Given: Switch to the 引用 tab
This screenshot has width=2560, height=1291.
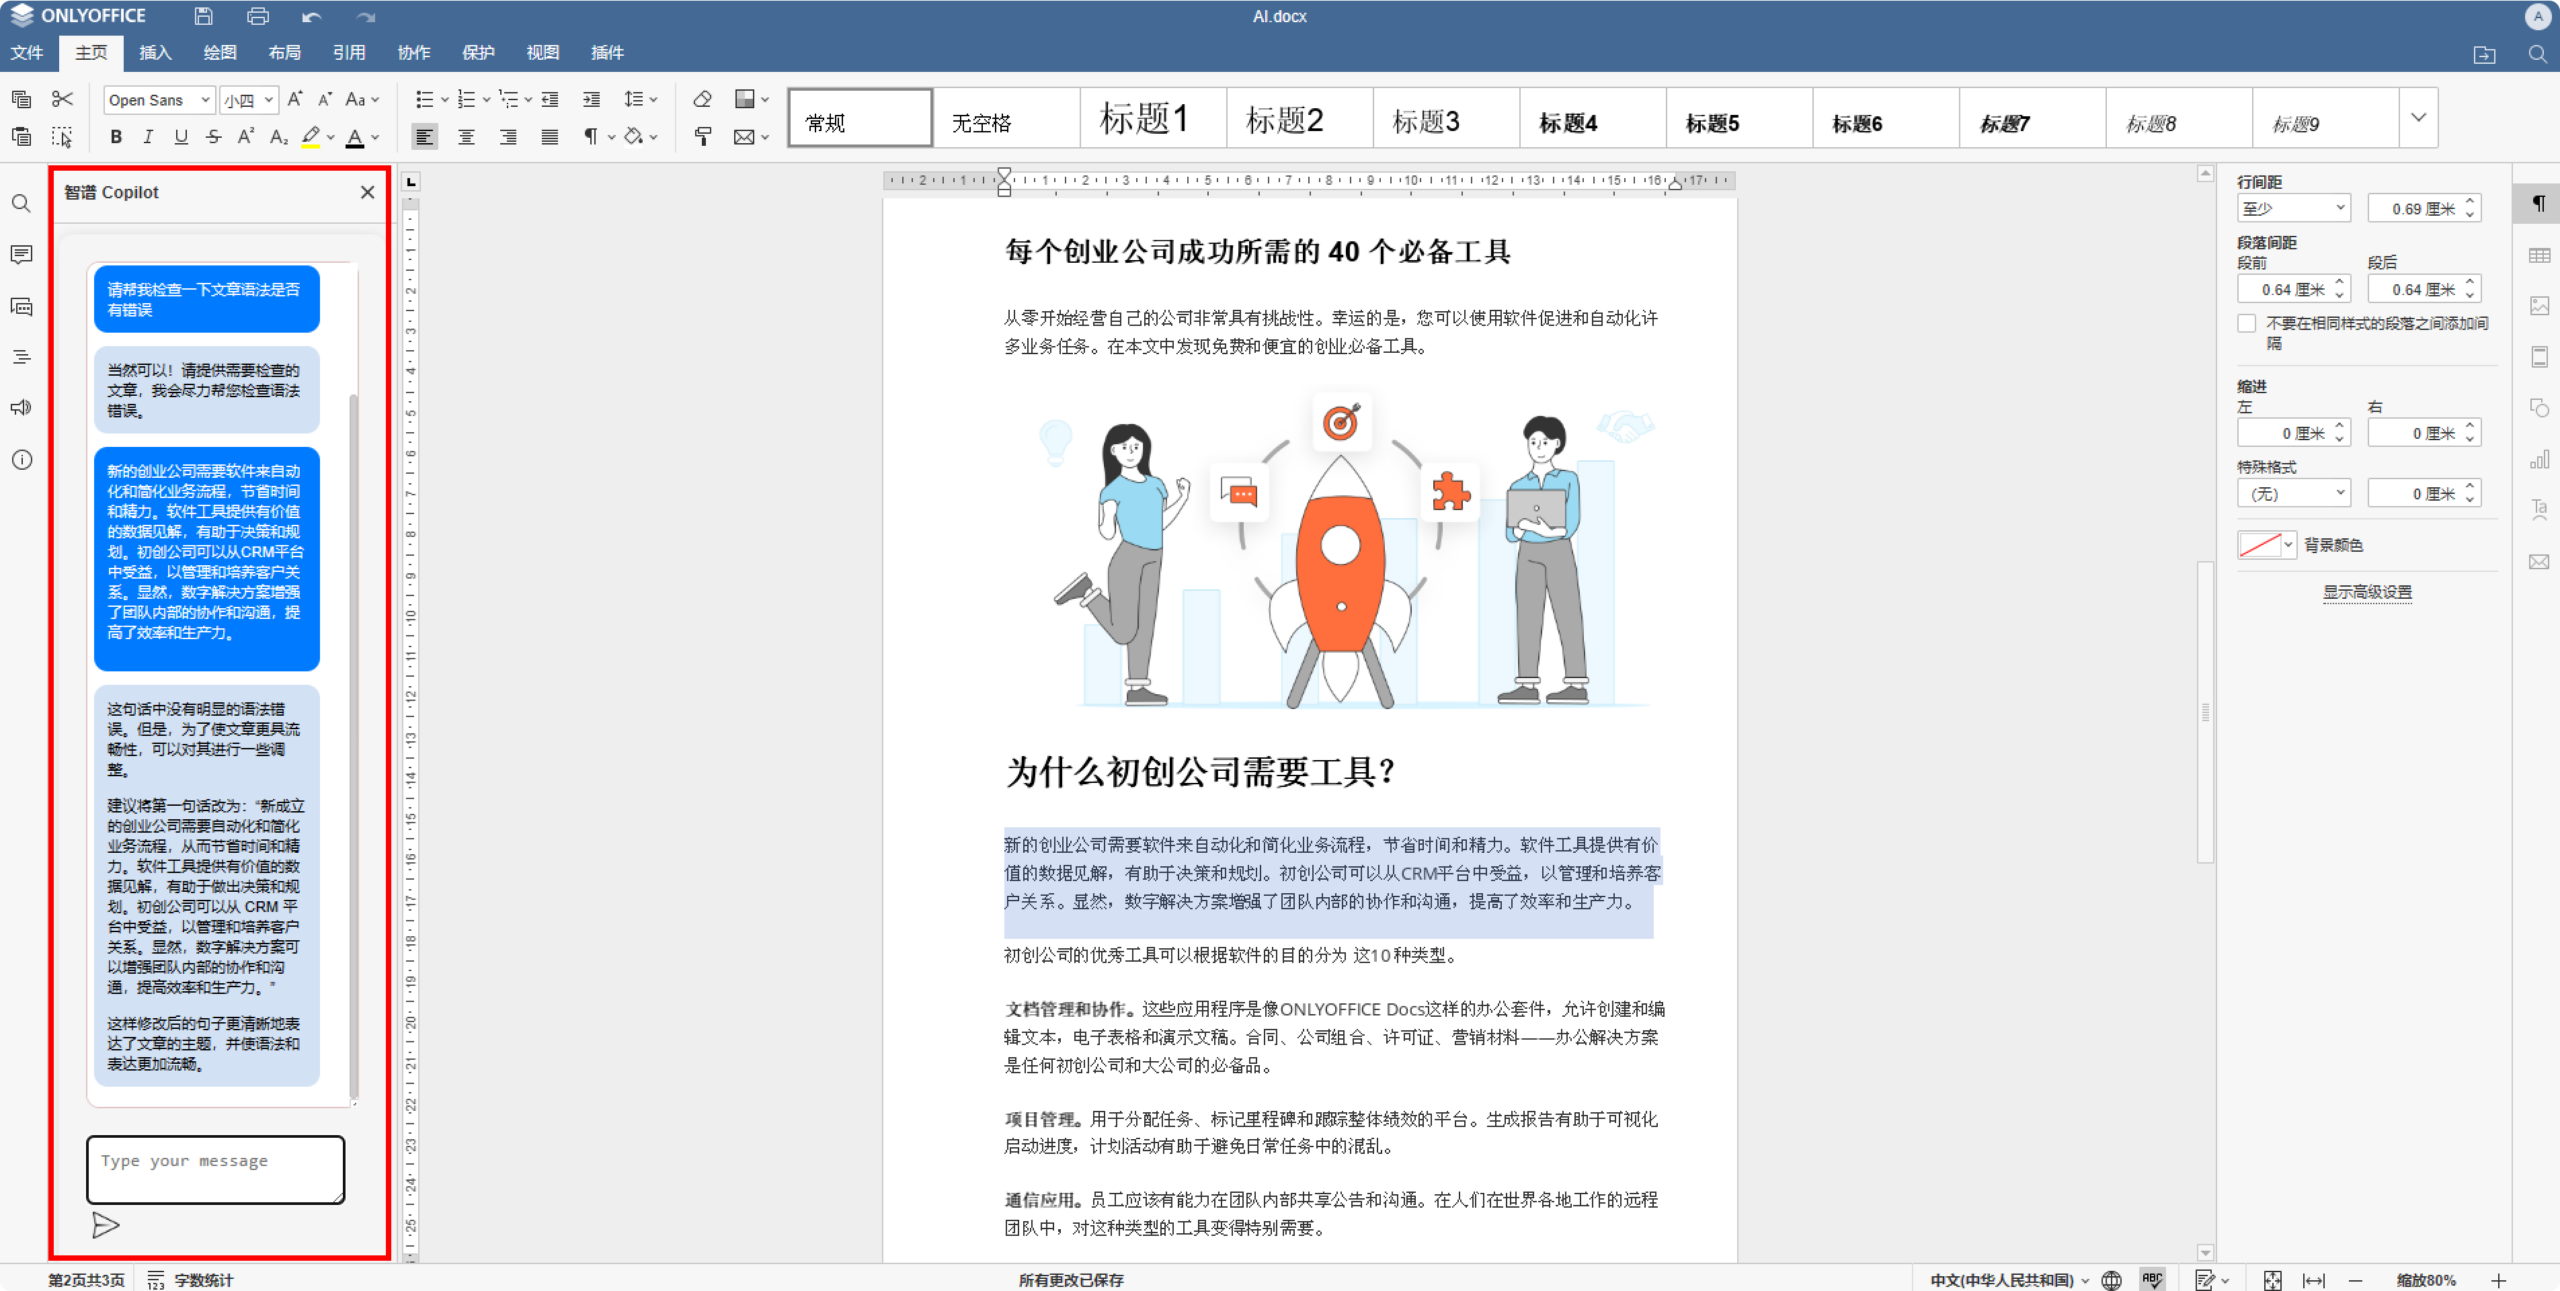Looking at the screenshot, I should 349,53.
